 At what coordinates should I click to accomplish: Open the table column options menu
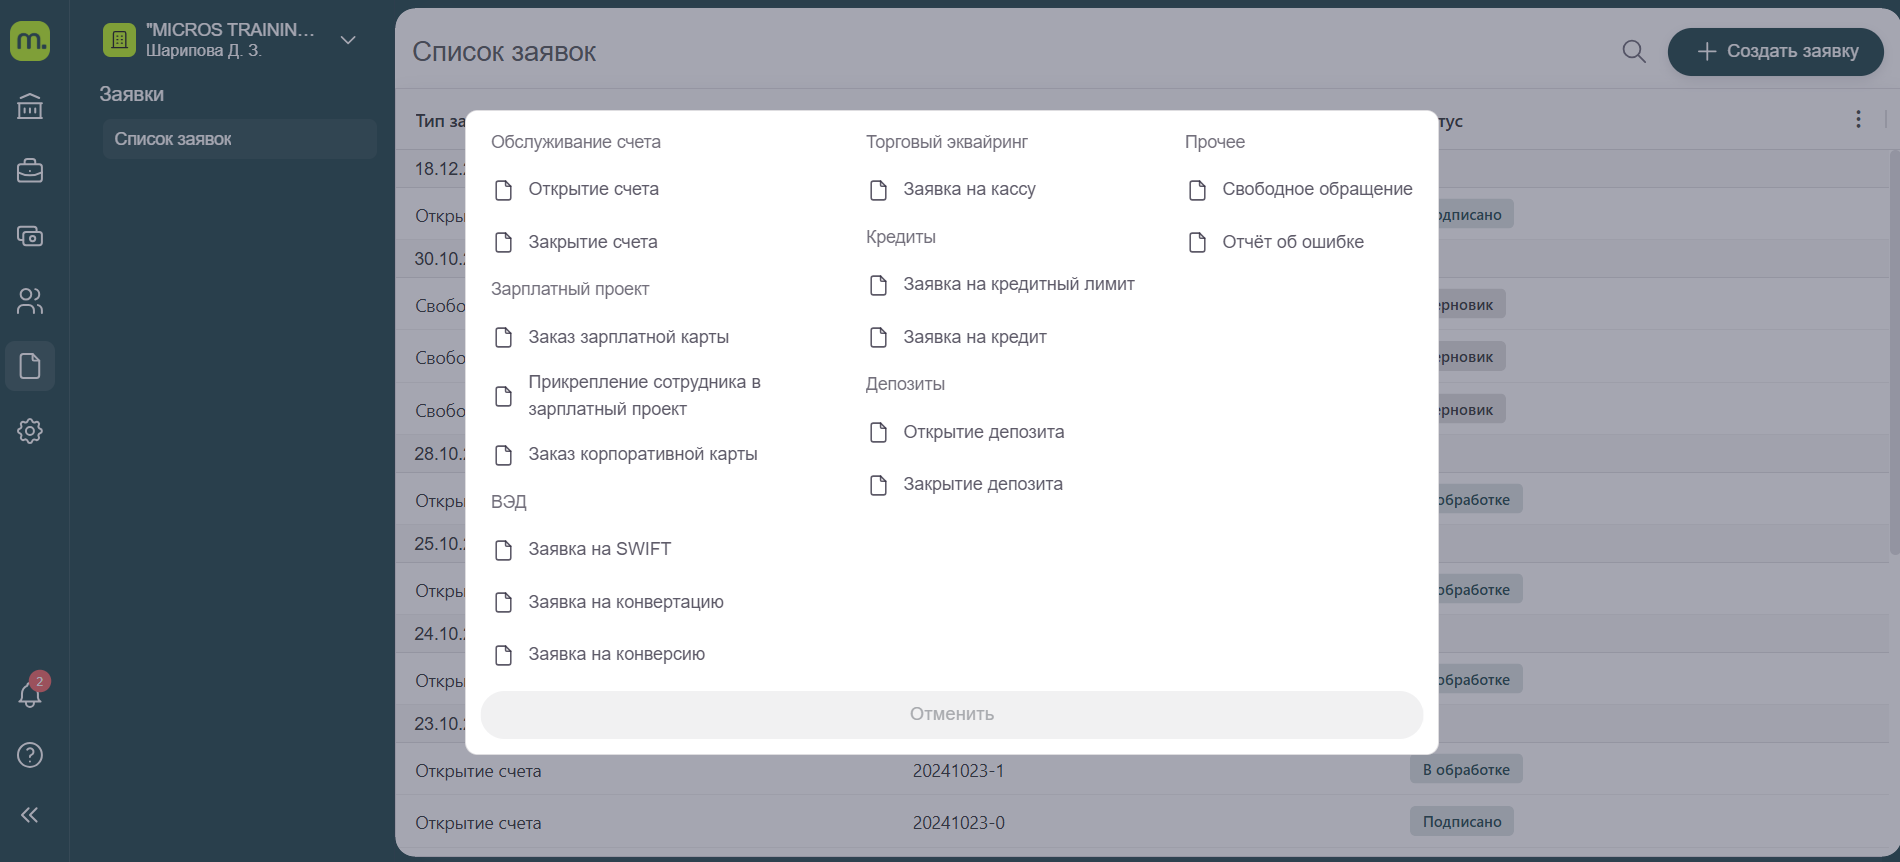coord(1858,119)
